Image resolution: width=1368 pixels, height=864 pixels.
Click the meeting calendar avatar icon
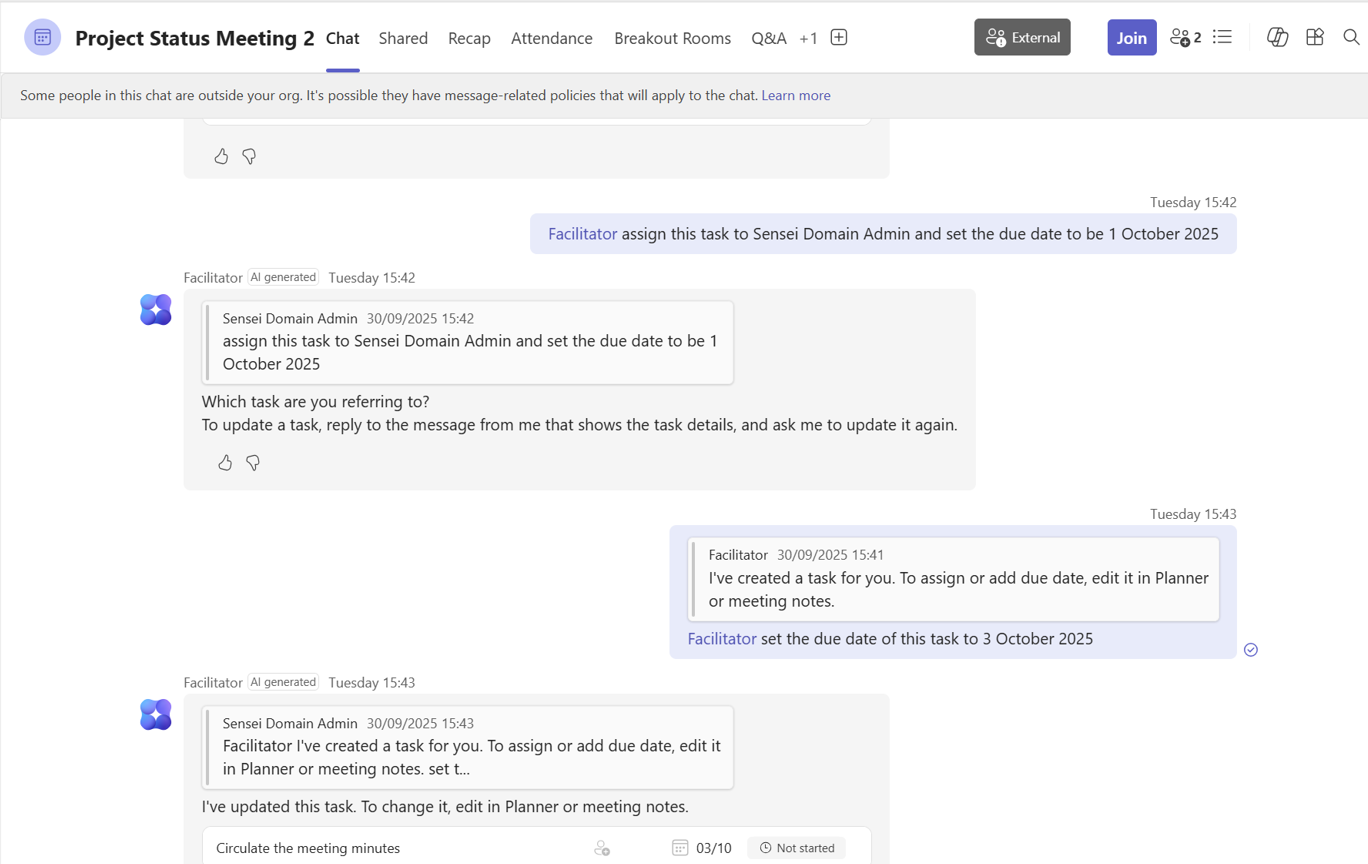click(42, 38)
